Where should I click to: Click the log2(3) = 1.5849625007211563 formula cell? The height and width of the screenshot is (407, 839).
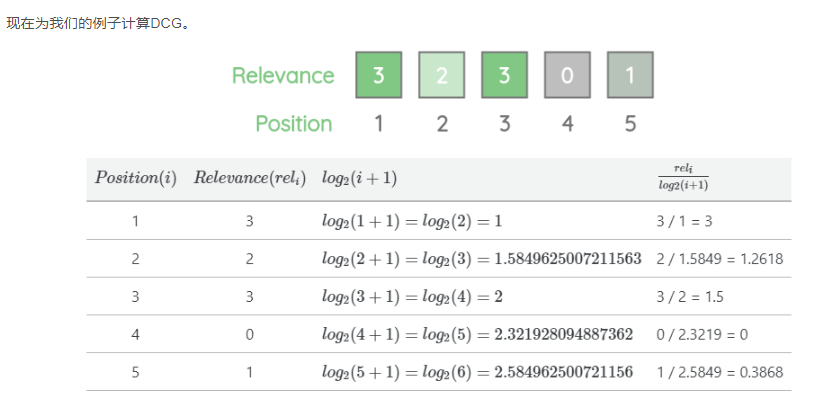[481, 259]
